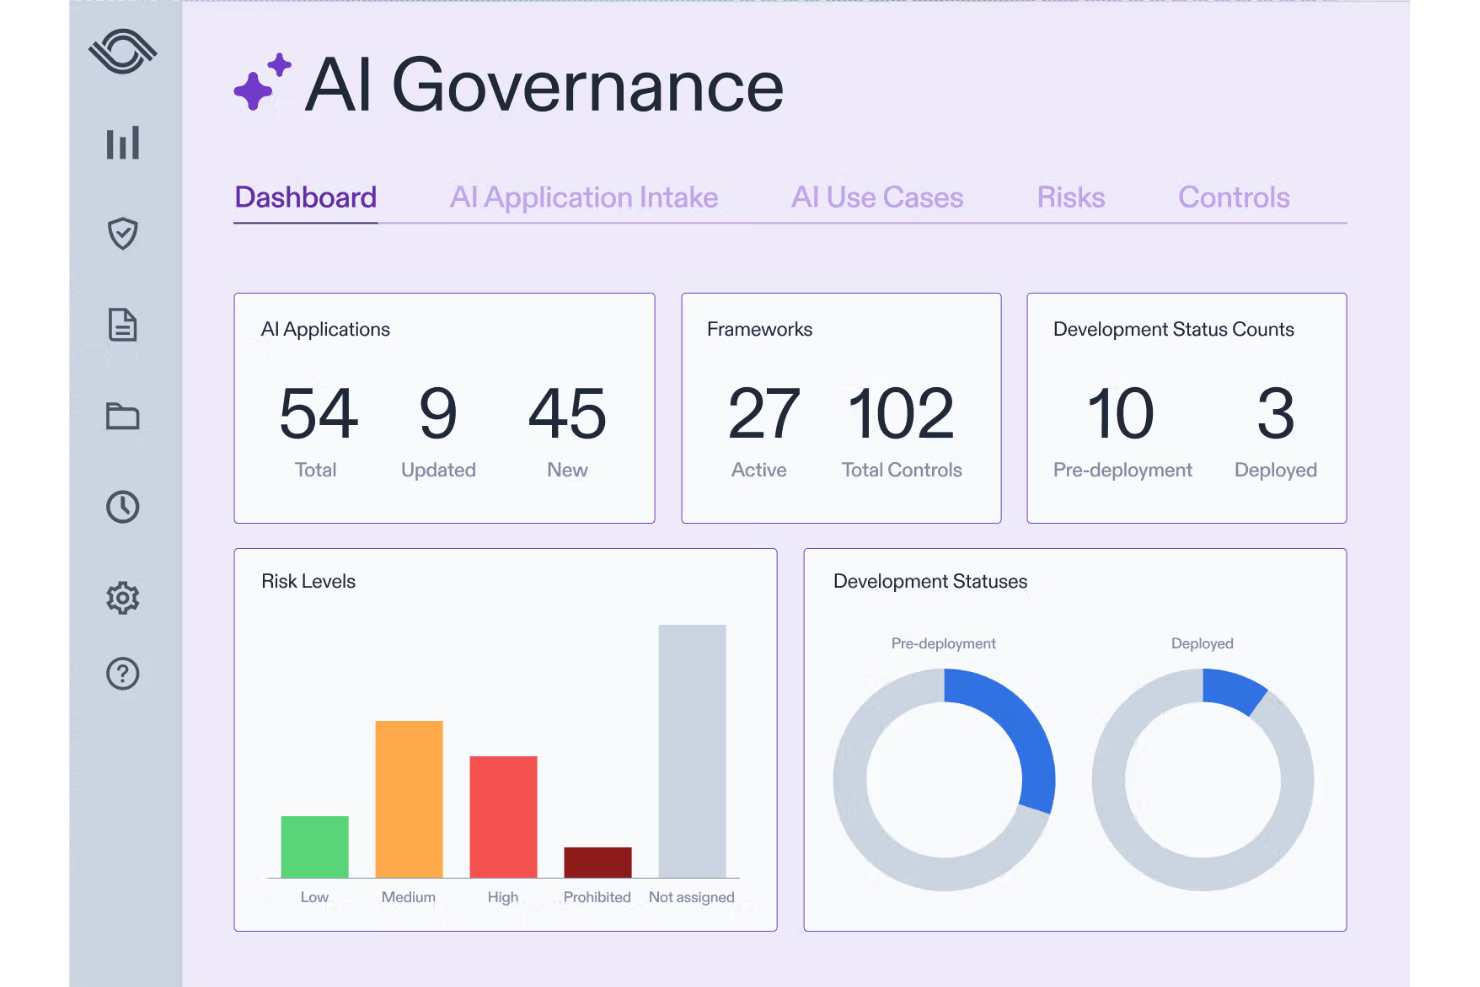Click the 45 New applications value

click(x=567, y=414)
